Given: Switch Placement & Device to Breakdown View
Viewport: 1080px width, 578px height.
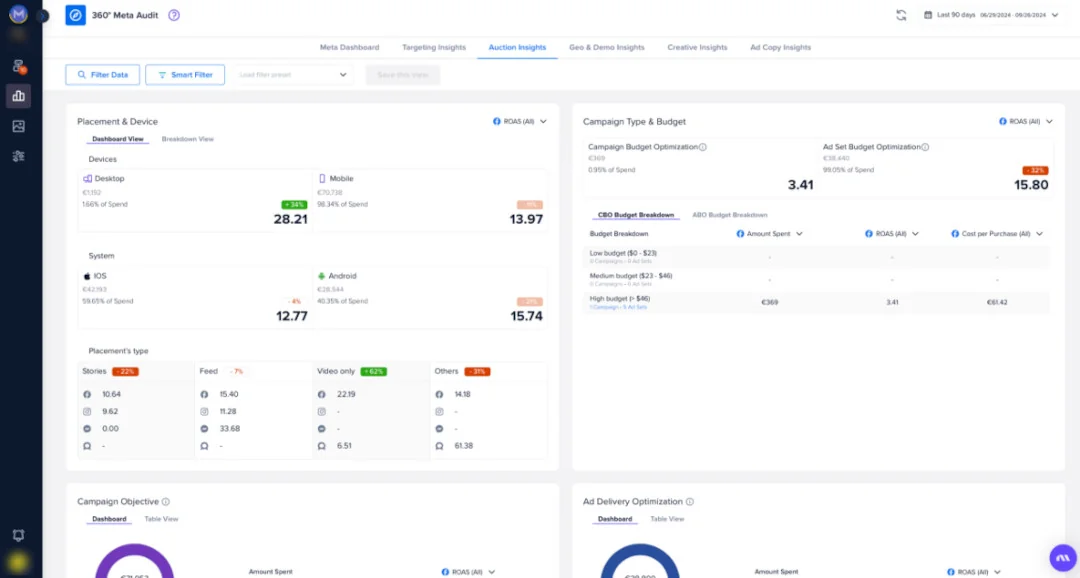Looking at the screenshot, I should (x=187, y=139).
